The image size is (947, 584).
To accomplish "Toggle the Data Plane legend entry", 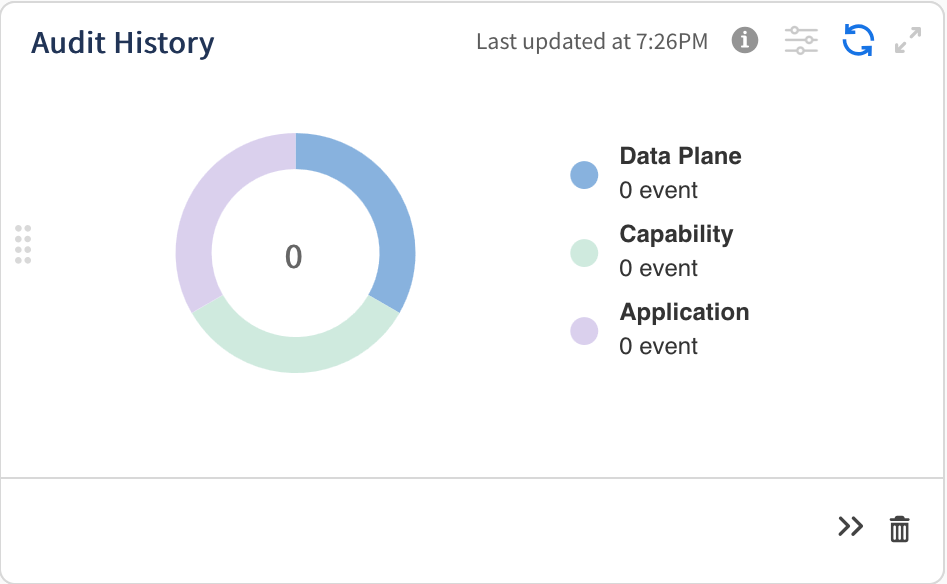I will (x=680, y=156).
